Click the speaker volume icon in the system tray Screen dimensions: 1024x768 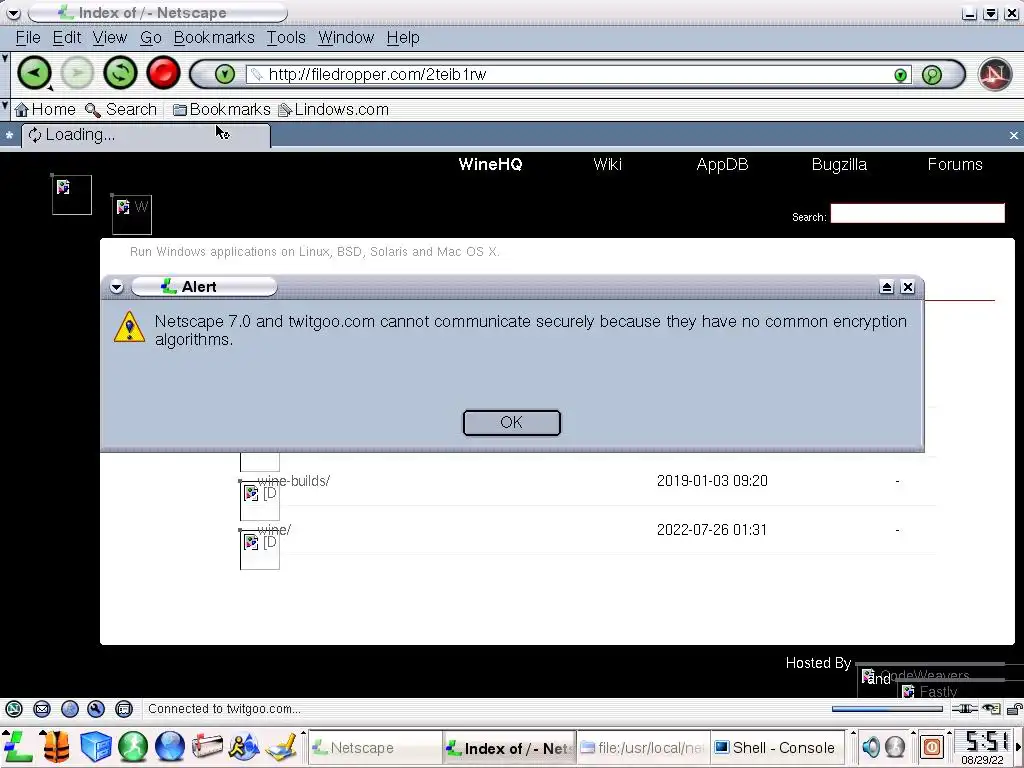[x=871, y=746]
